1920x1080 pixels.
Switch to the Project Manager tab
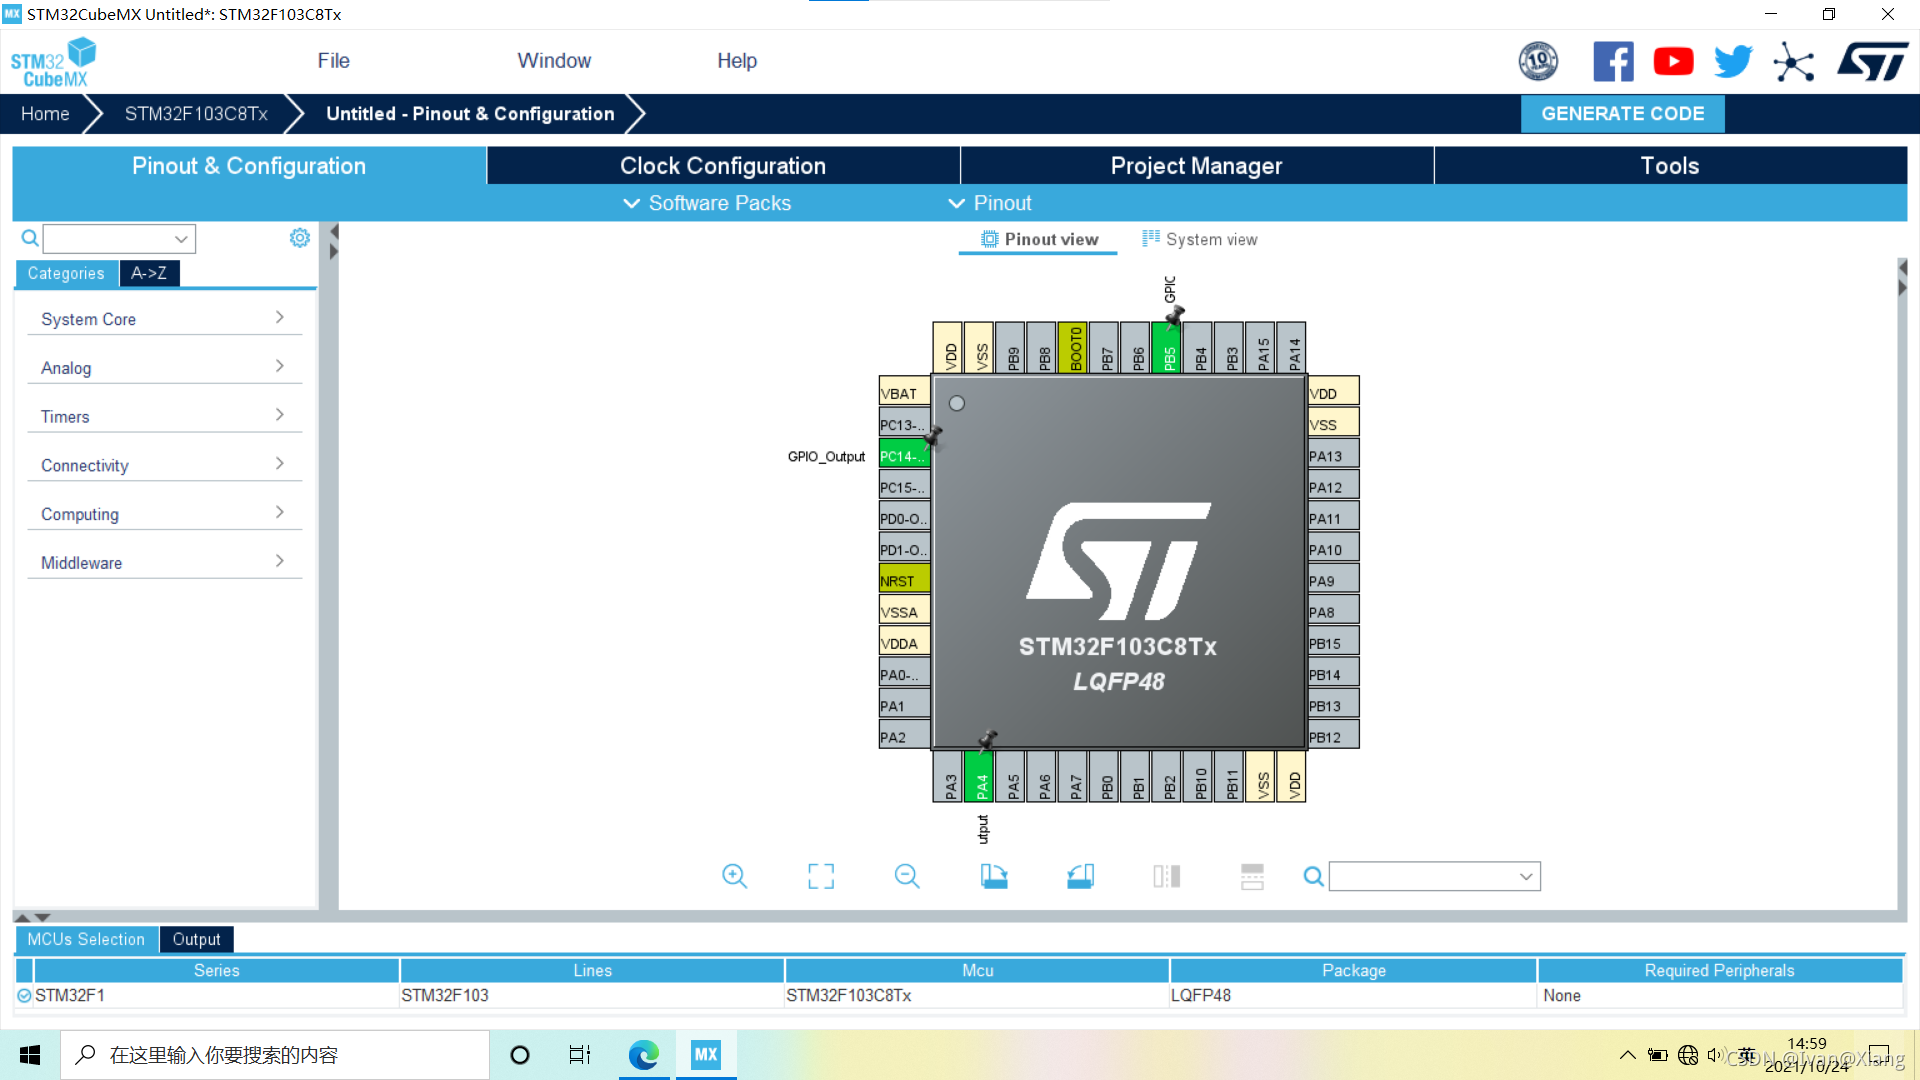(1196, 166)
